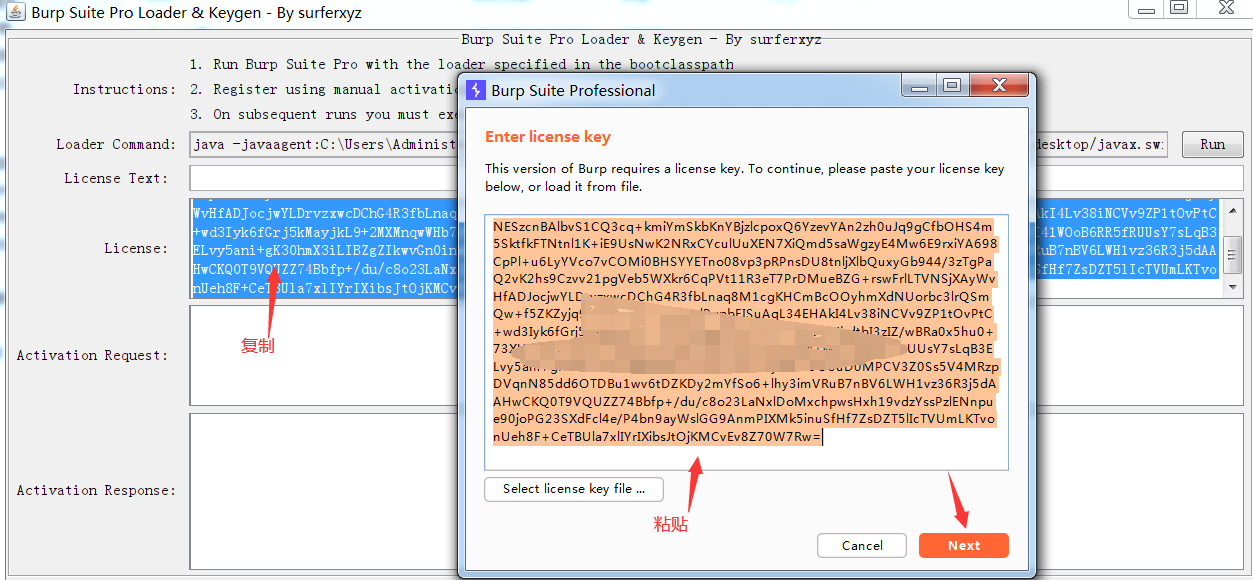Click the 'Loader Command:' label
This screenshot has width=1253, height=580.
116,144
